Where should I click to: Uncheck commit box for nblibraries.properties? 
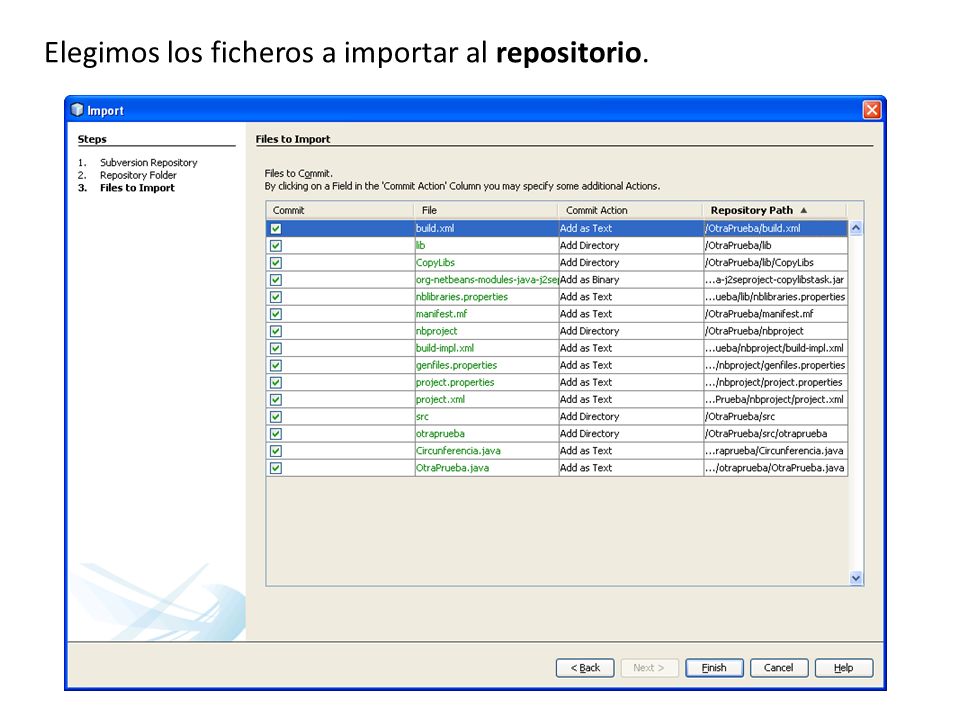(276, 297)
